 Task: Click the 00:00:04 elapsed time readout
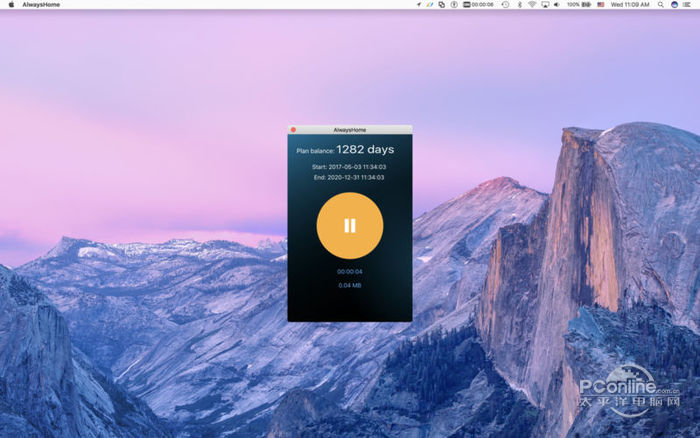pyautogui.click(x=350, y=271)
